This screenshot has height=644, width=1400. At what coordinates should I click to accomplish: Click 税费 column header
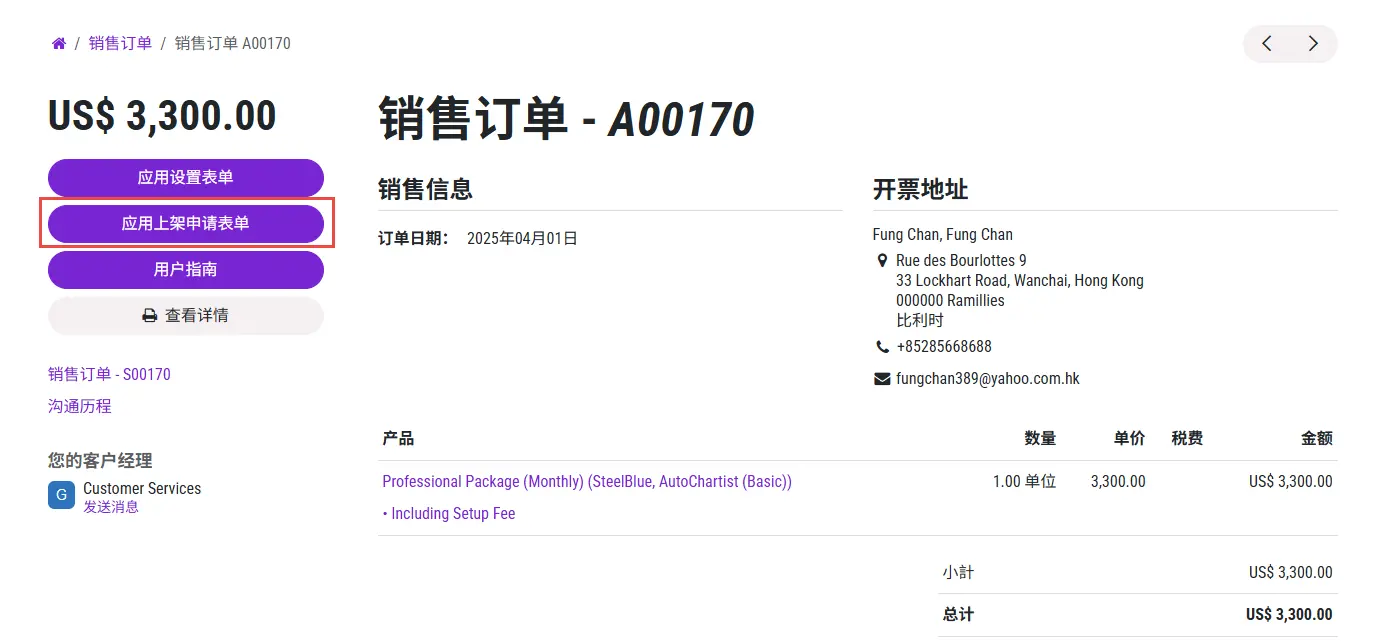tap(1187, 439)
